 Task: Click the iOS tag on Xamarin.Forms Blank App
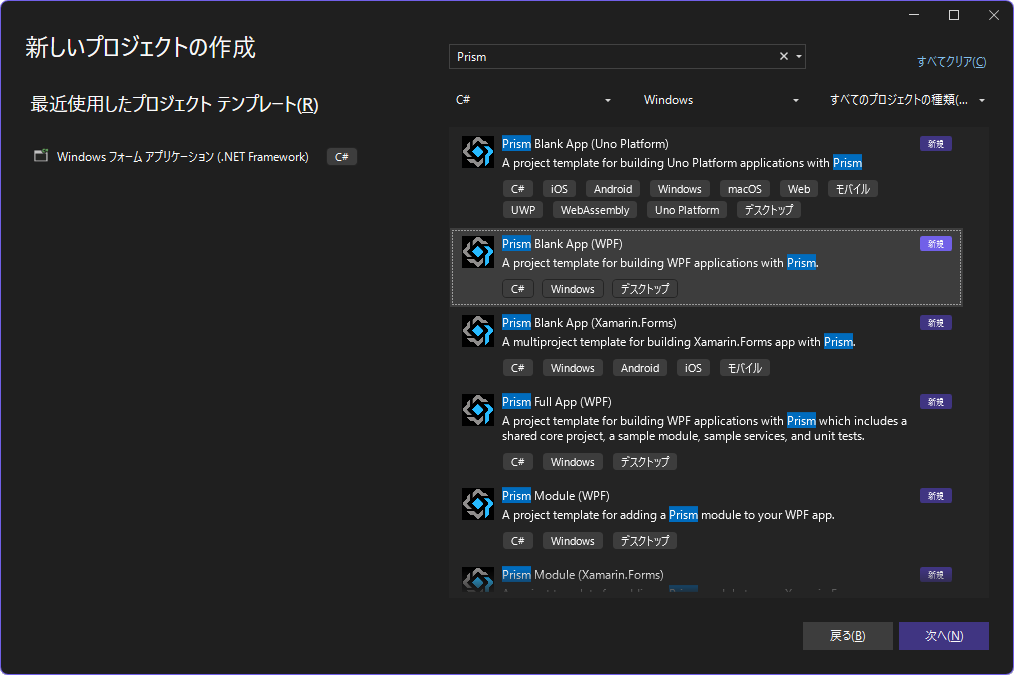click(693, 368)
